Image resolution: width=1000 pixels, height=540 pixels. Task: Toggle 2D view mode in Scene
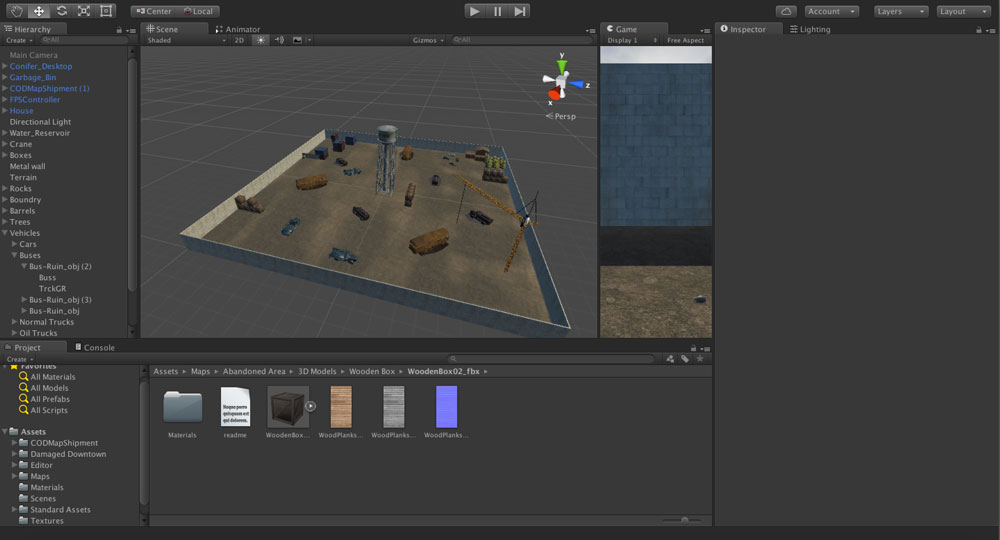click(240, 40)
